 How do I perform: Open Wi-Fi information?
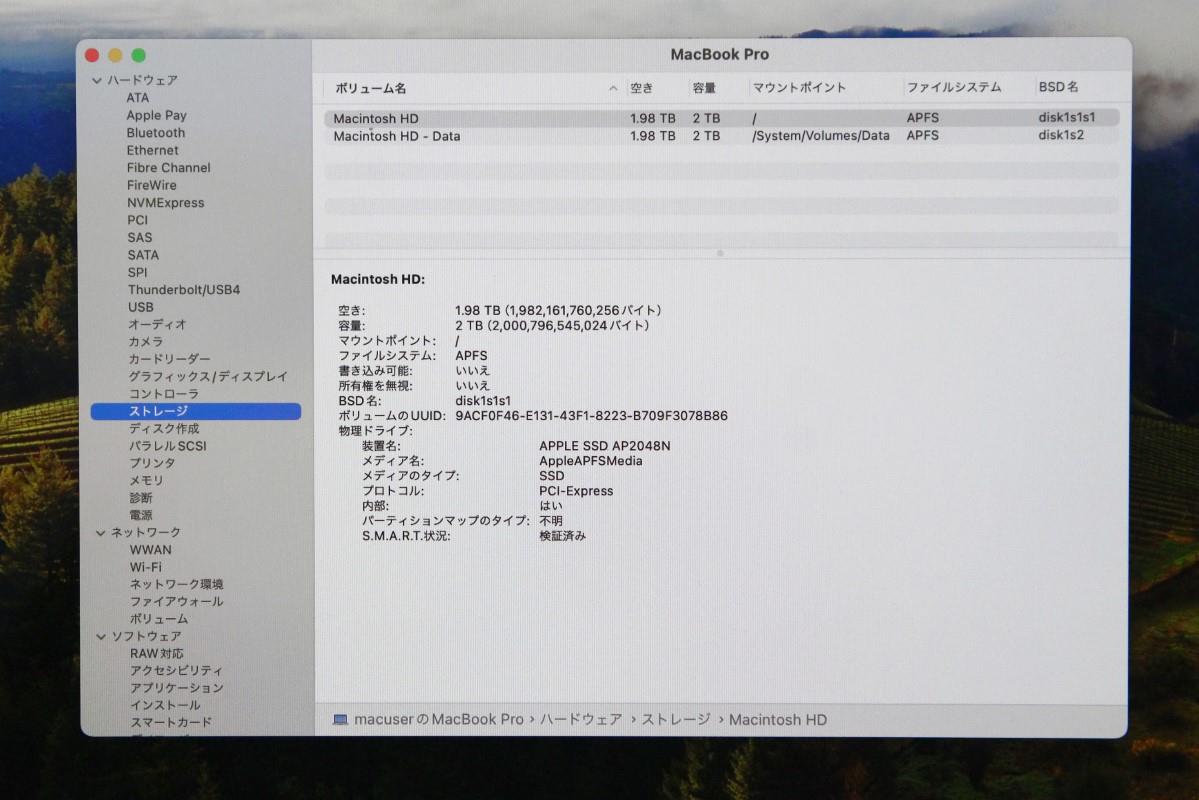pyautogui.click(x=145, y=567)
